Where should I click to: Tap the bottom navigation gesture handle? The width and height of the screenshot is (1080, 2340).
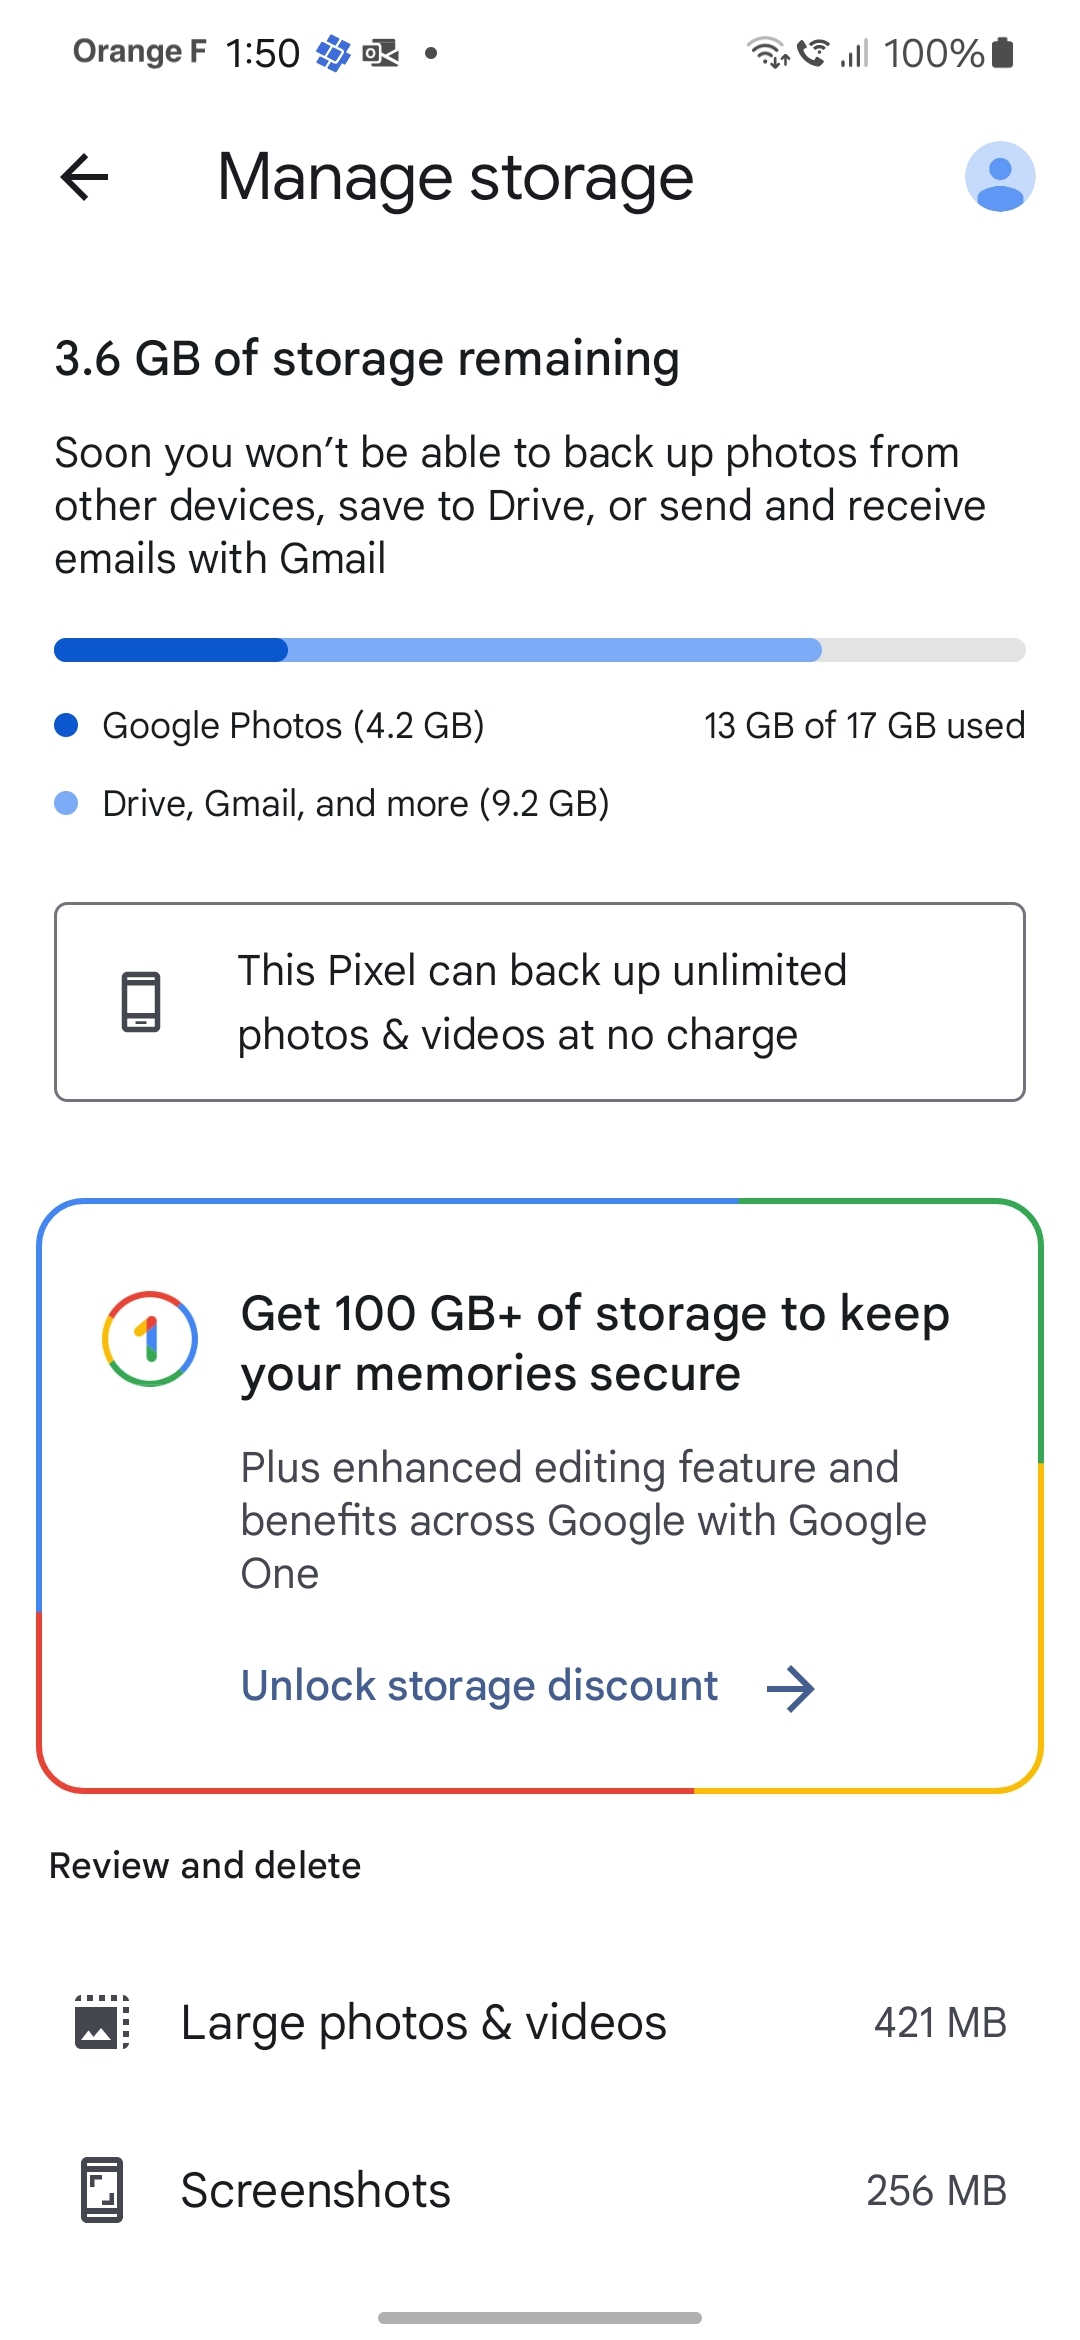(540, 2317)
